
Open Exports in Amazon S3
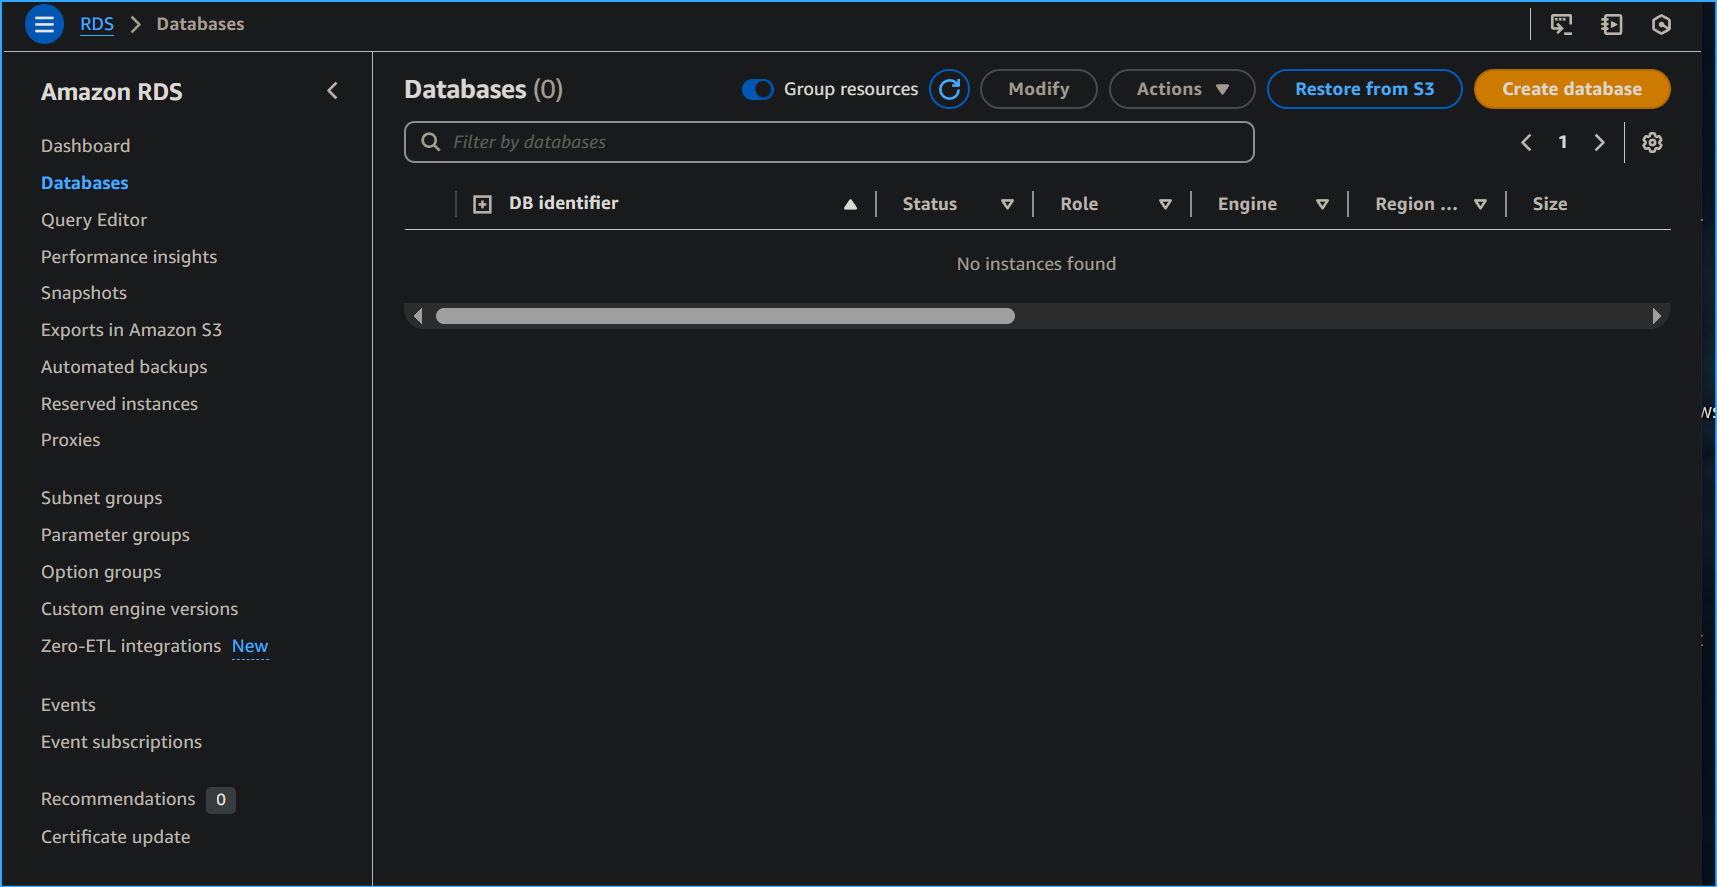[x=131, y=330]
